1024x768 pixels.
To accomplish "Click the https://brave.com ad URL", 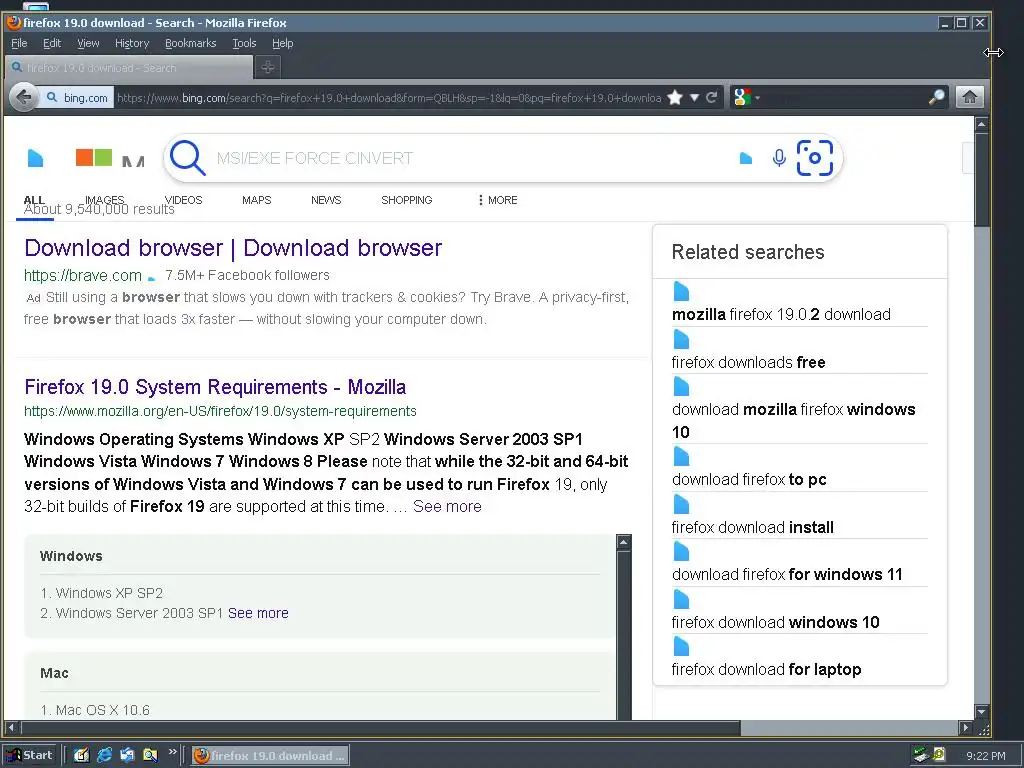I will click(83, 276).
